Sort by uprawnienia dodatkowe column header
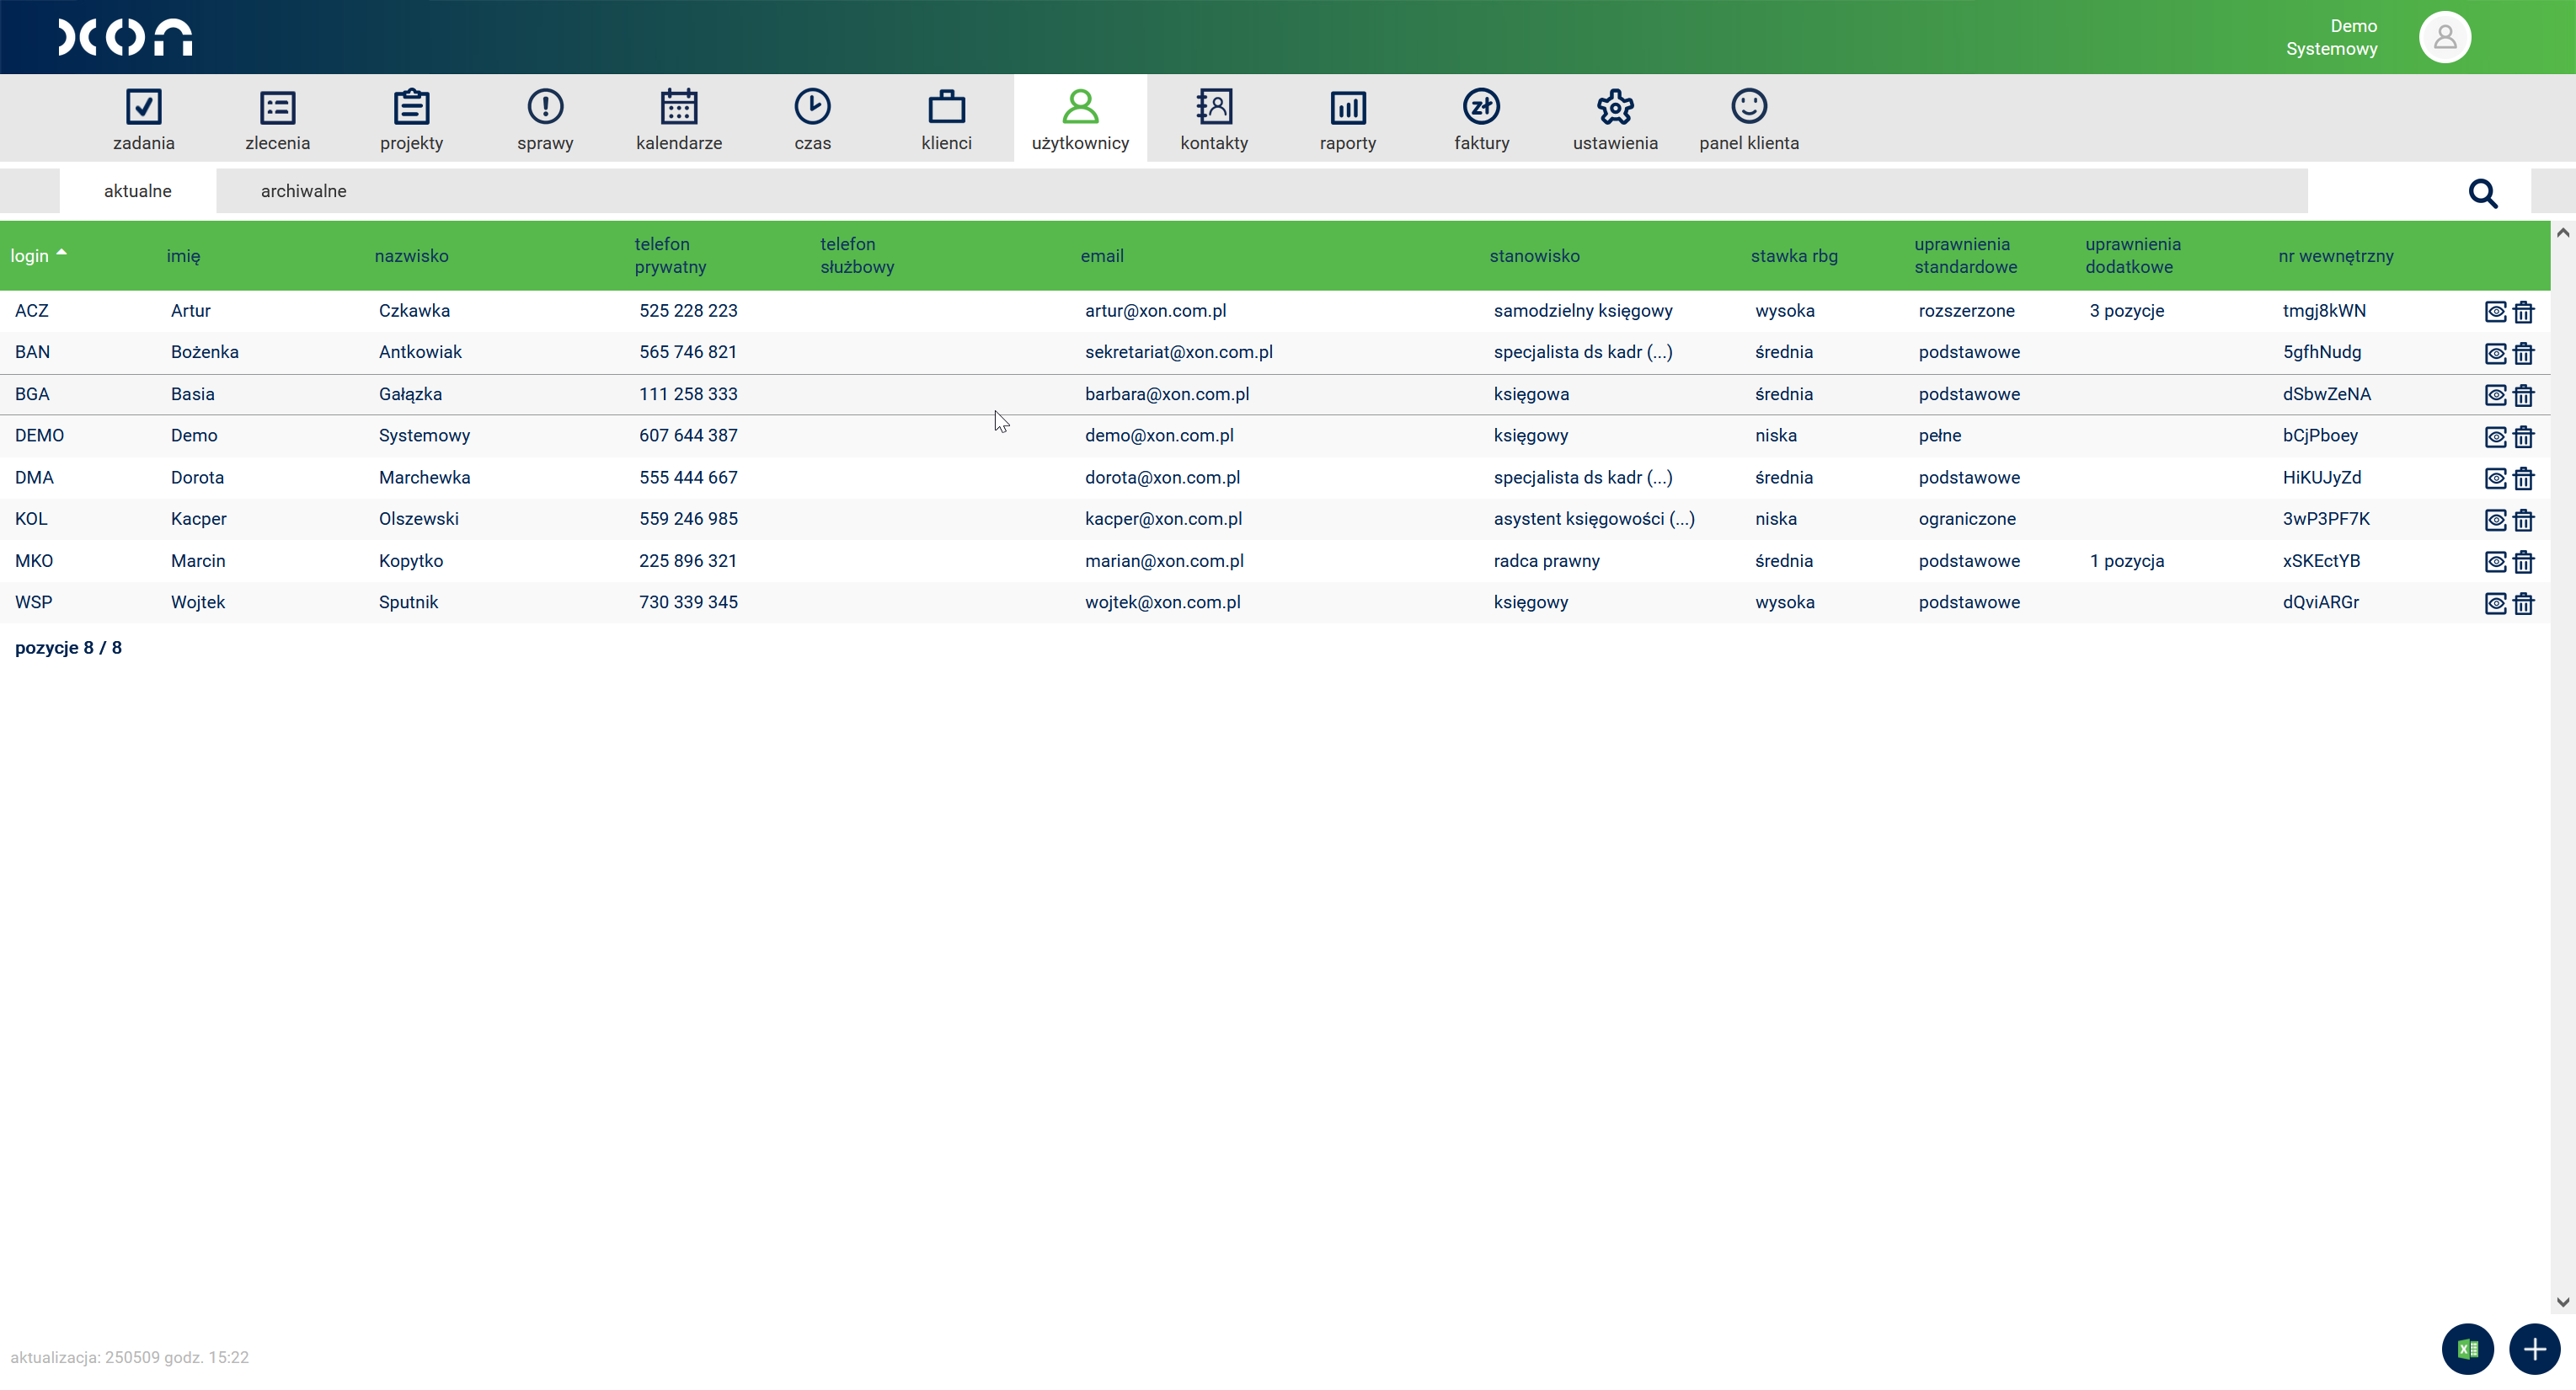The image size is (2576, 1390). point(2133,256)
